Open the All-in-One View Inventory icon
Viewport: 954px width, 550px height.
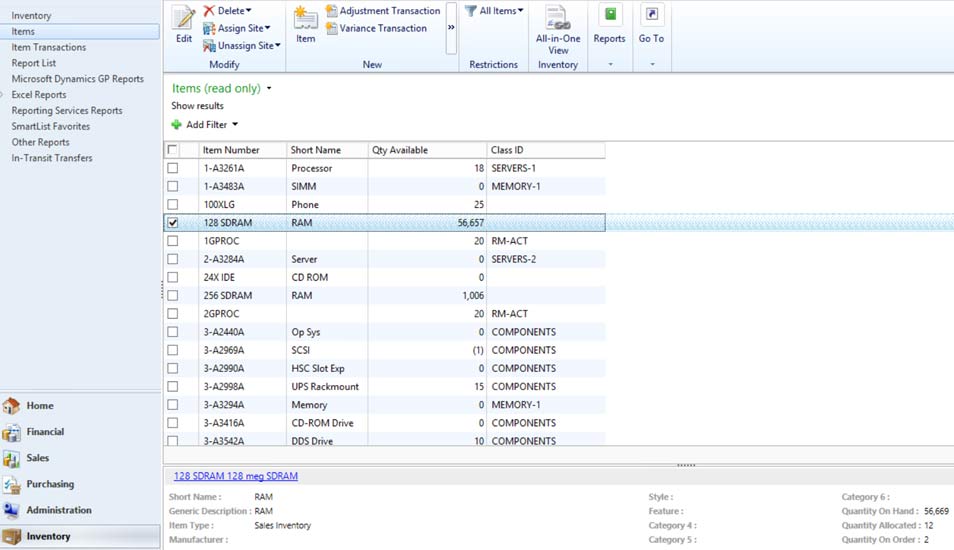pos(557,17)
